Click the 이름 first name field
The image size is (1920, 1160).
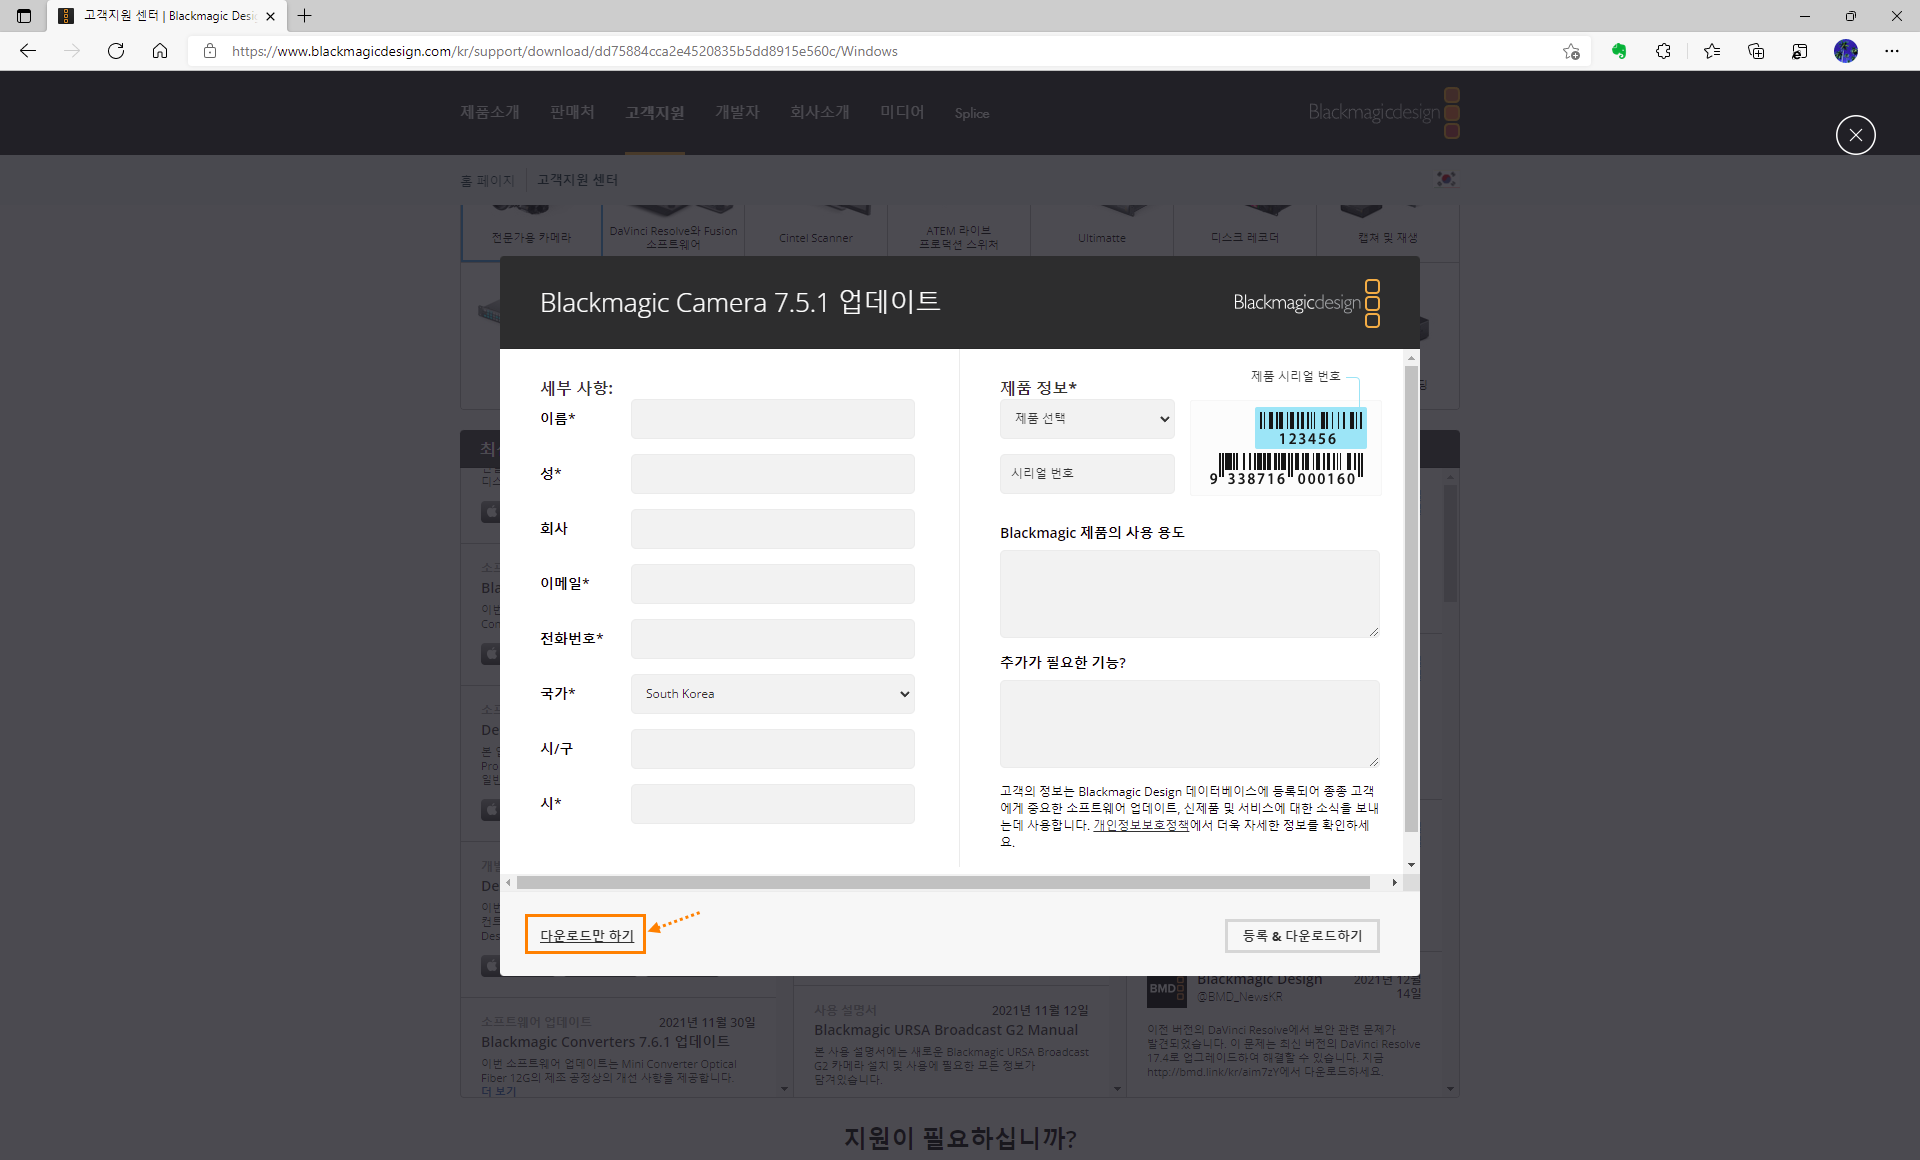(773, 419)
